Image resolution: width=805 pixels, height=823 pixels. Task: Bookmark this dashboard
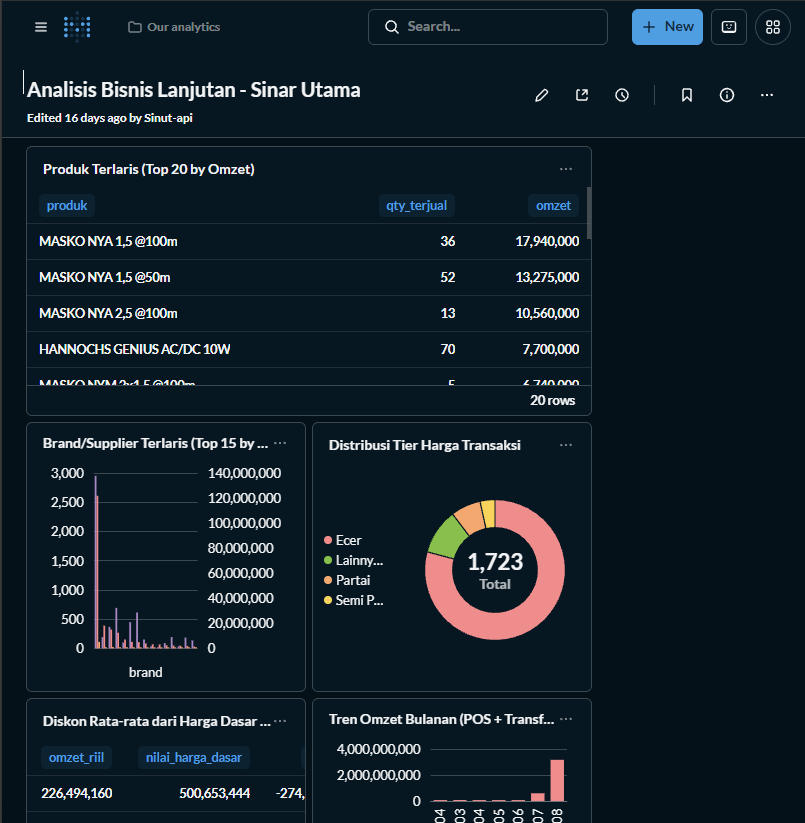coord(686,95)
